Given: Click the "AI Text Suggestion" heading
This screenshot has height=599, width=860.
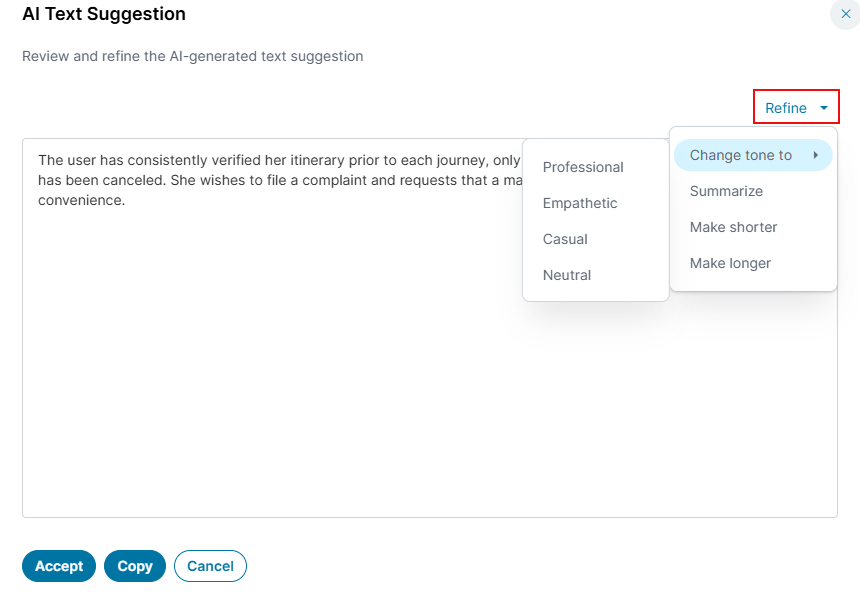Looking at the screenshot, I should [x=104, y=14].
